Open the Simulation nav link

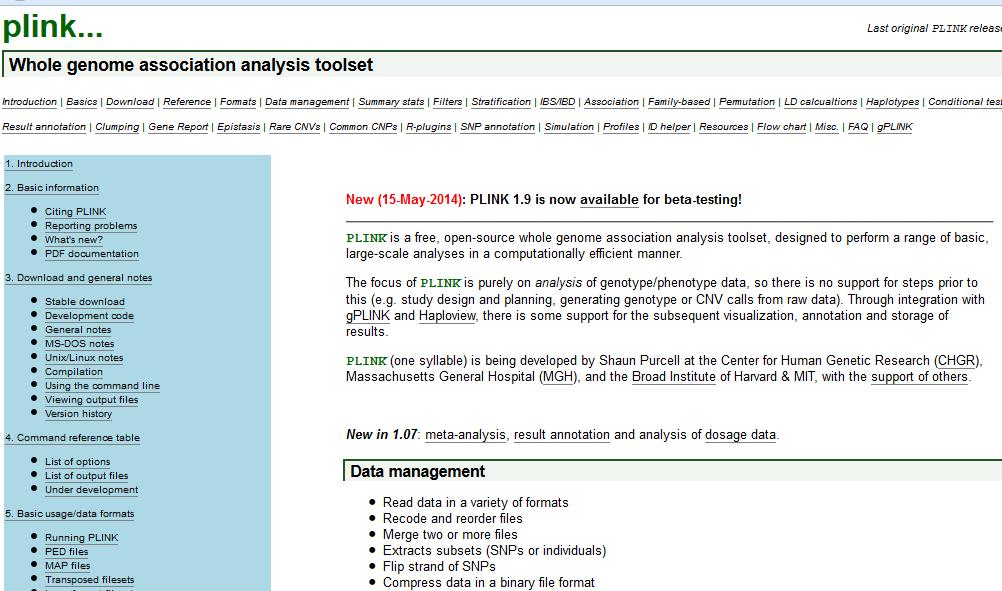click(x=569, y=127)
